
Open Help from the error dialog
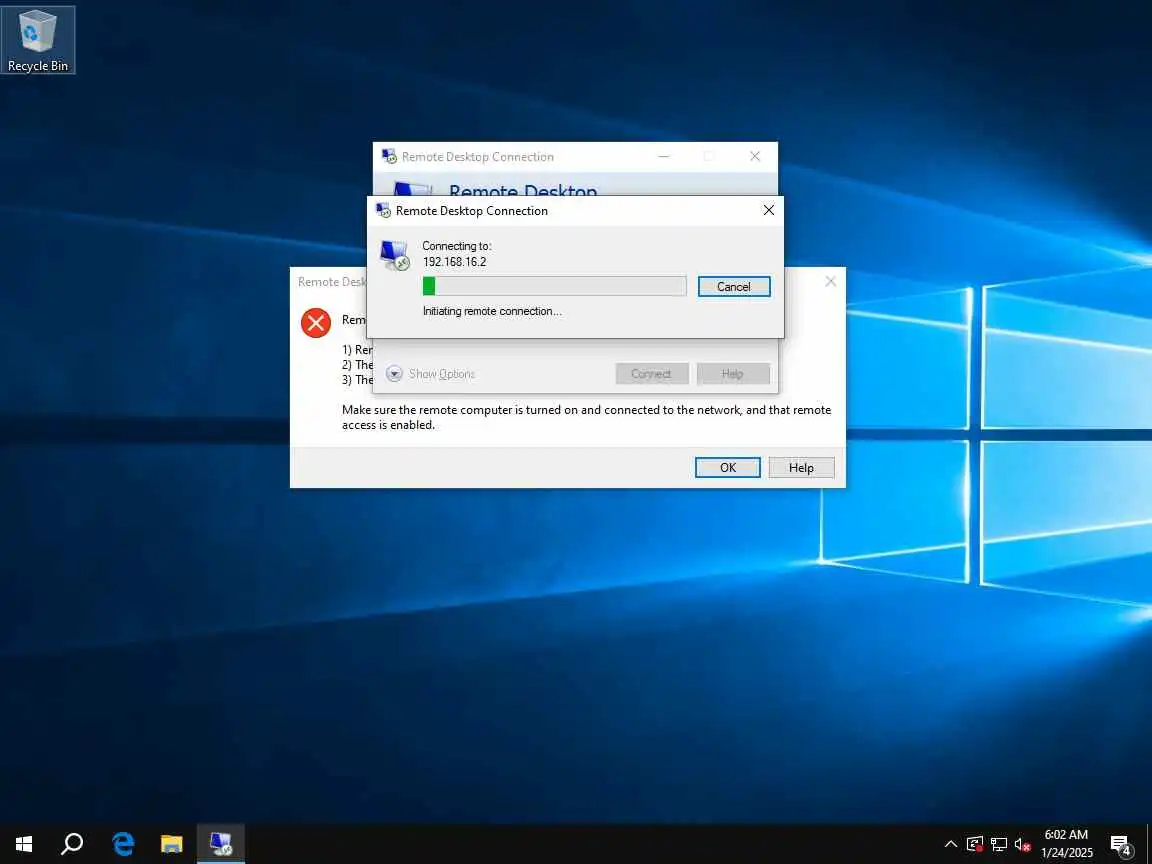tap(801, 467)
